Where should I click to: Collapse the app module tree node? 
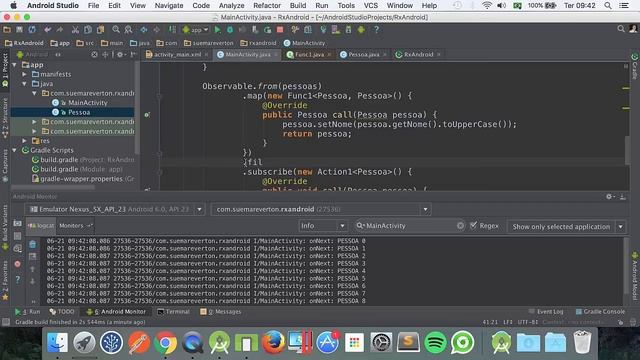(x=15, y=65)
